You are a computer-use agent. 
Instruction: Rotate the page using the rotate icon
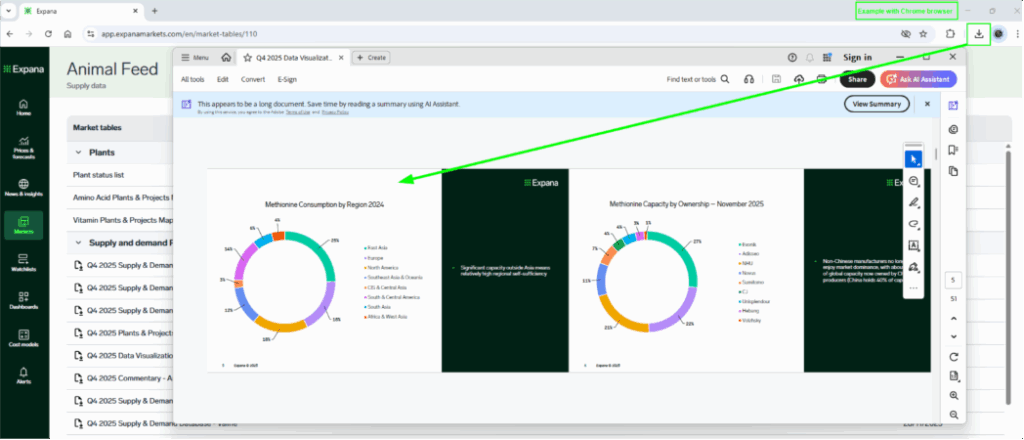(x=954, y=357)
